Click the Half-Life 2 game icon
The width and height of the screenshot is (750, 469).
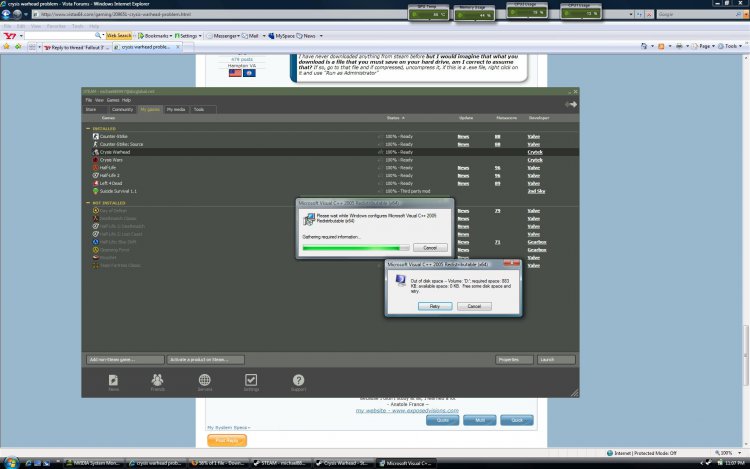tap(95, 175)
